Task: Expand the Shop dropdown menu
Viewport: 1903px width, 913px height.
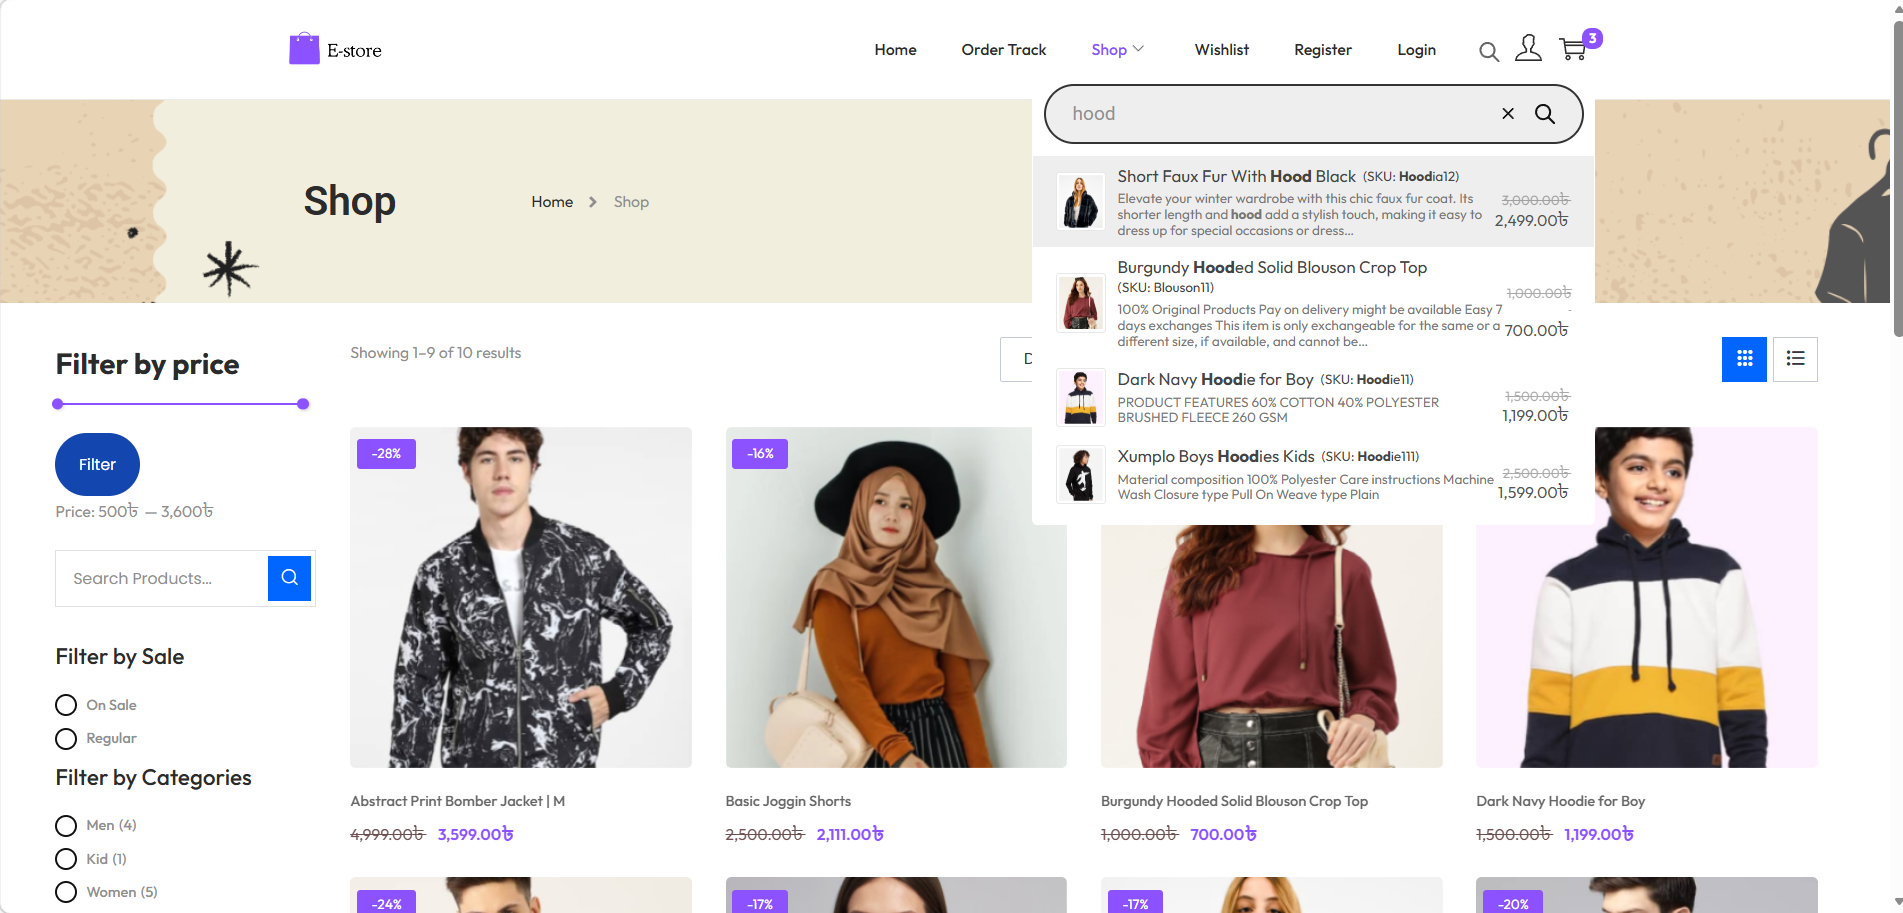Action: (1117, 50)
